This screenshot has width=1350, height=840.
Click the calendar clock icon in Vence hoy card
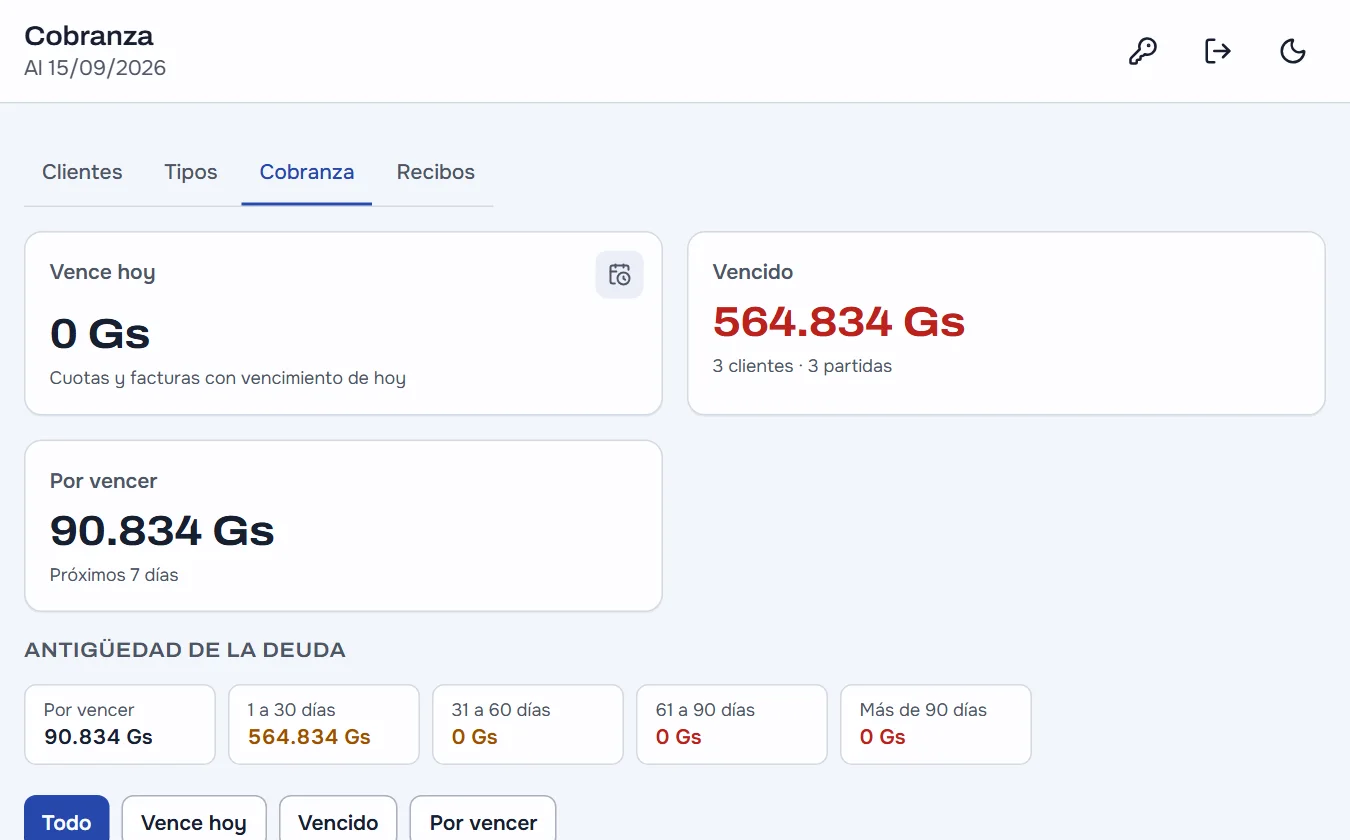pyautogui.click(x=620, y=274)
